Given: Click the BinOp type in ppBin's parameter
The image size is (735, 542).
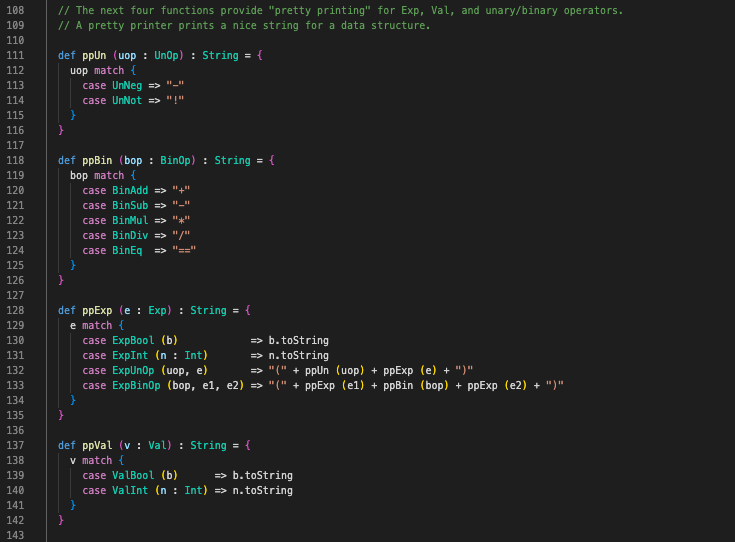Looking at the screenshot, I should (175, 160).
